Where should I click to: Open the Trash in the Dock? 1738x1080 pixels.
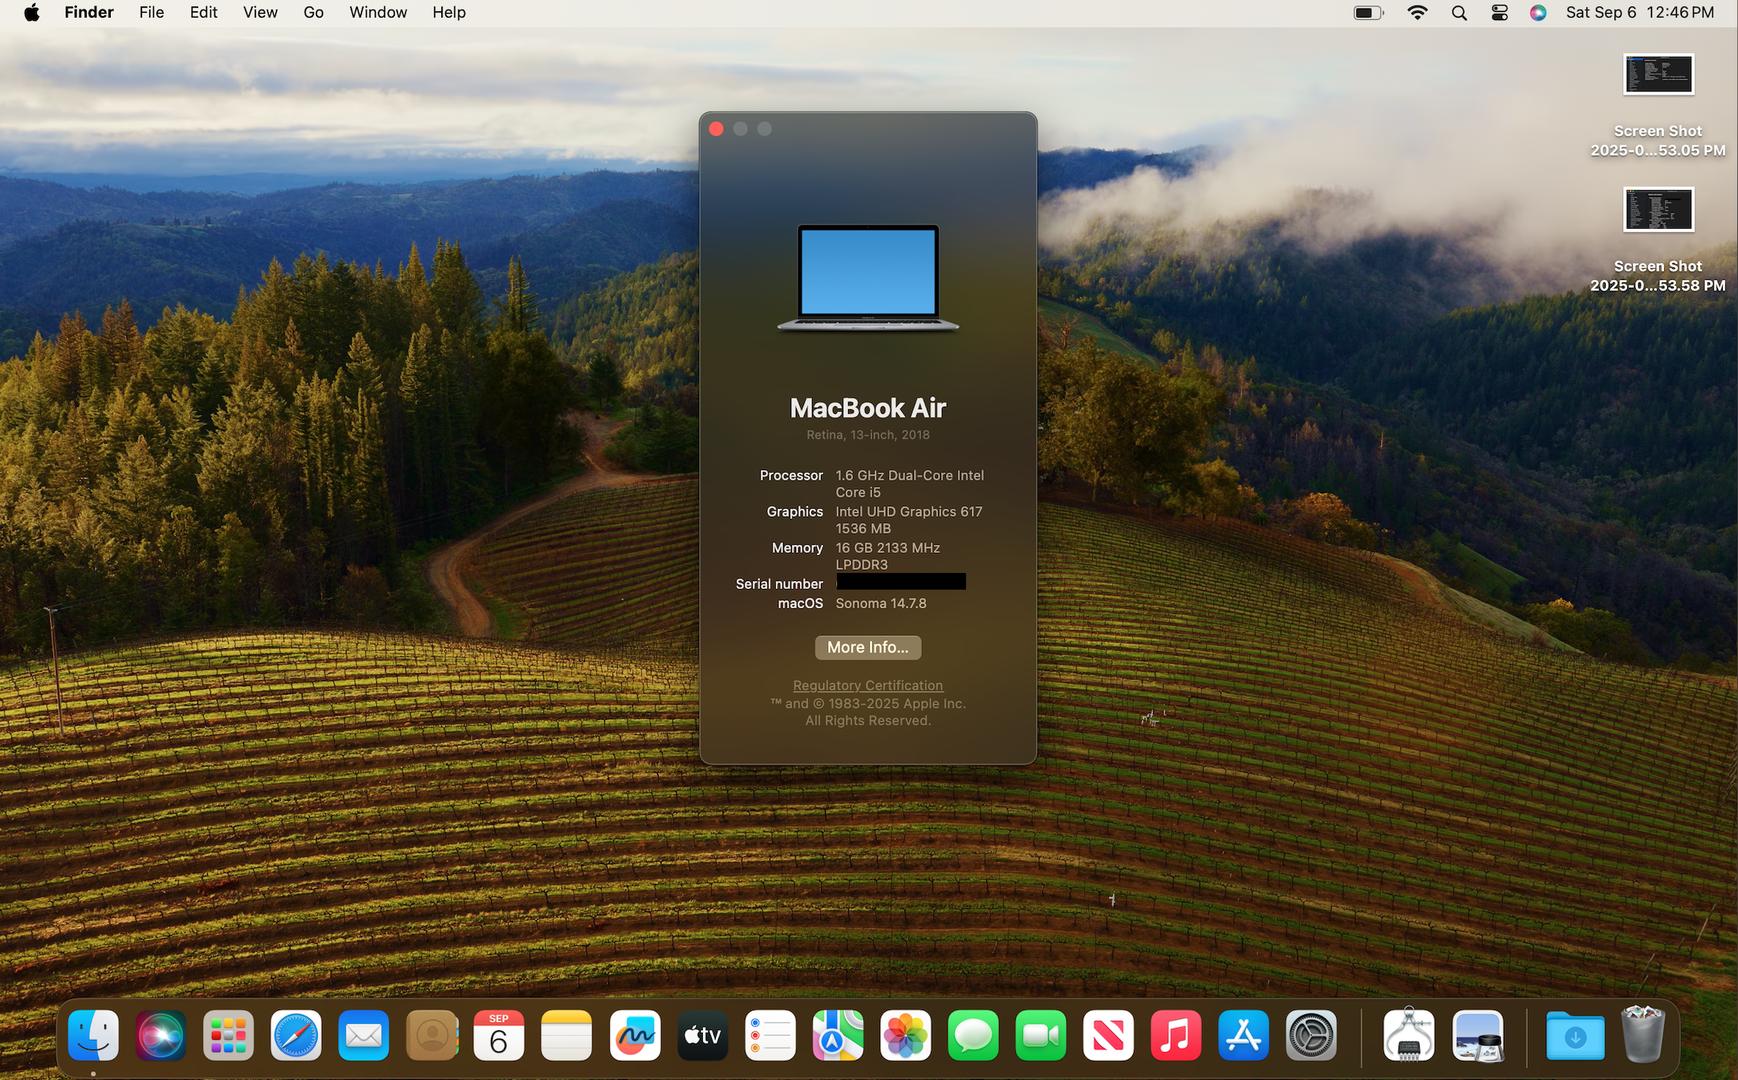click(1643, 1035)
